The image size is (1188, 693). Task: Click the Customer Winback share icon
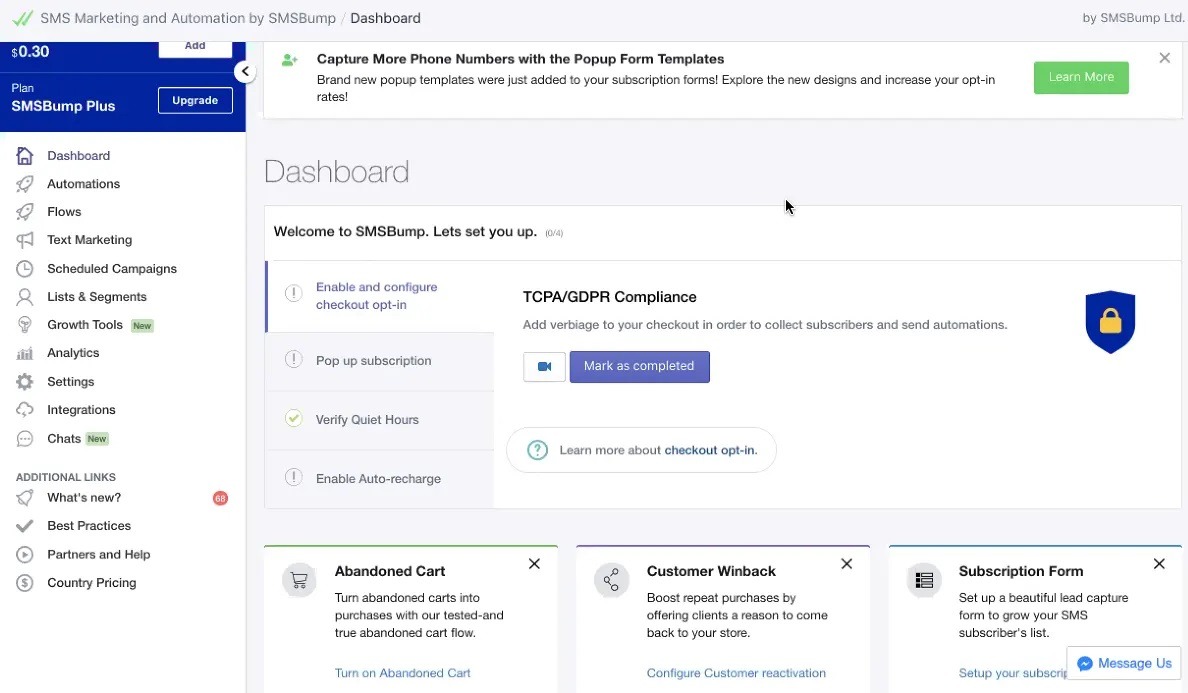[x=611, y=580]
